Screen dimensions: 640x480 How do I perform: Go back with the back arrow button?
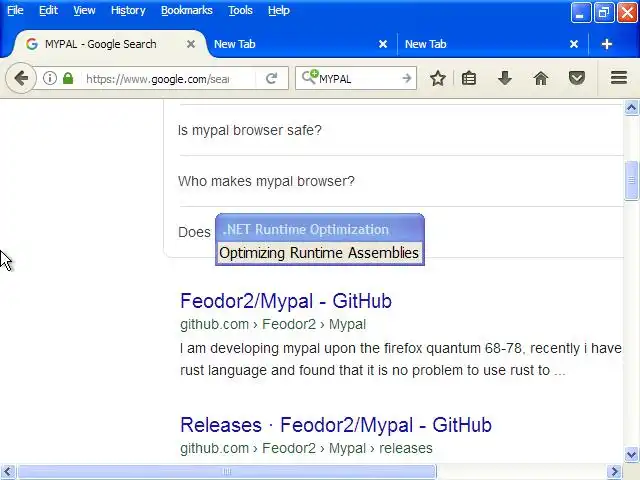click(x=20, y=78)
